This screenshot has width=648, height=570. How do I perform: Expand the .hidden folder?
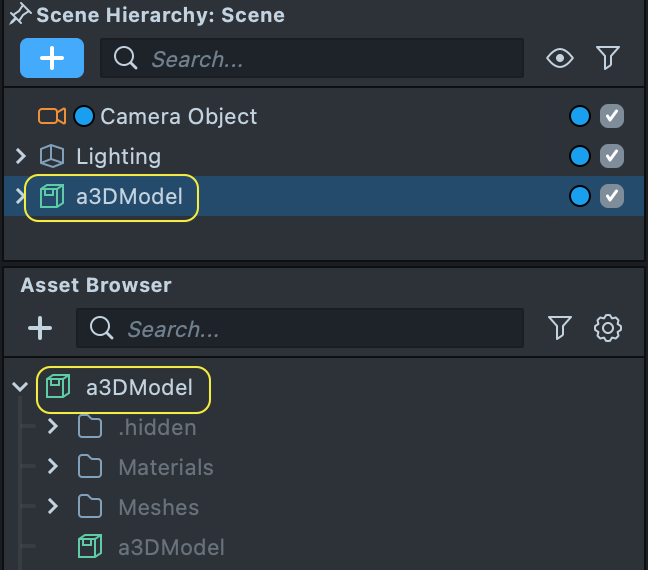pyautogui.click(x=53, y=427)
